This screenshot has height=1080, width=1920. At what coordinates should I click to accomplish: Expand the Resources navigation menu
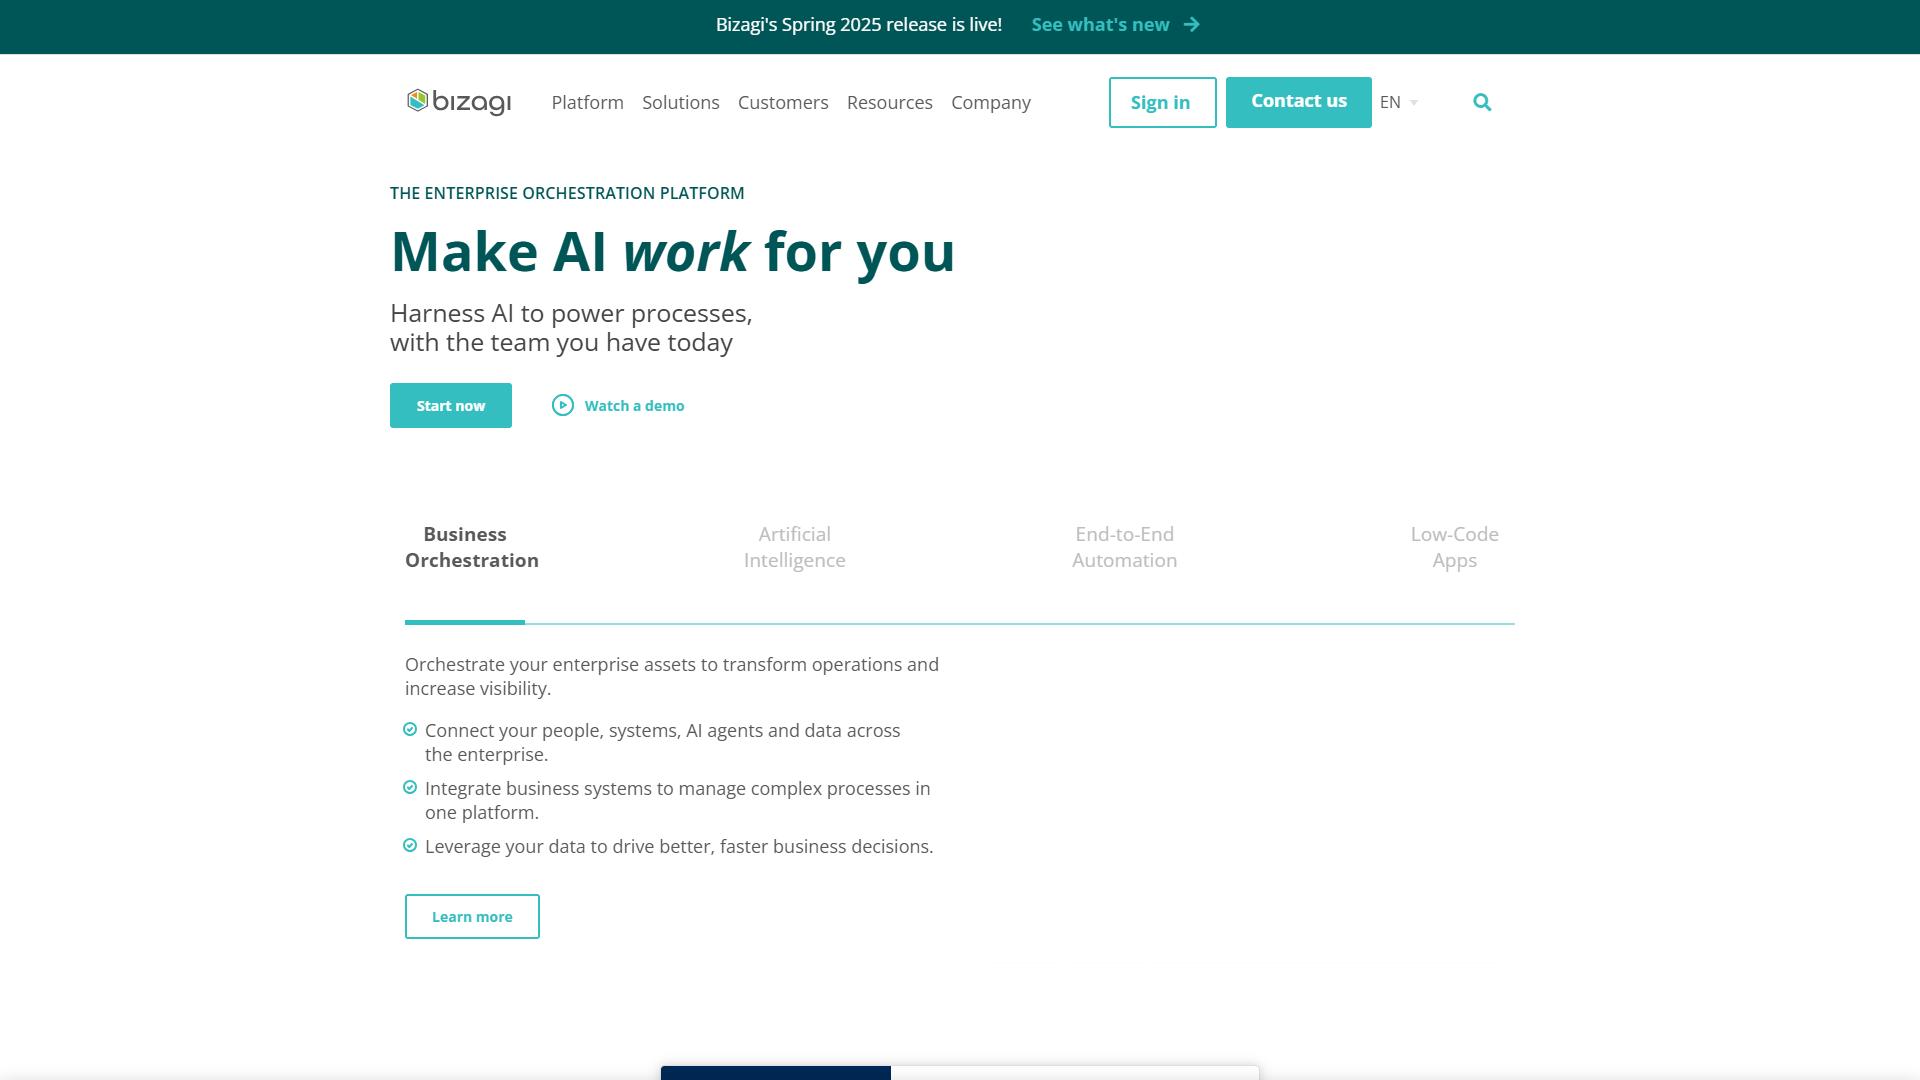[x=890, y=102]
